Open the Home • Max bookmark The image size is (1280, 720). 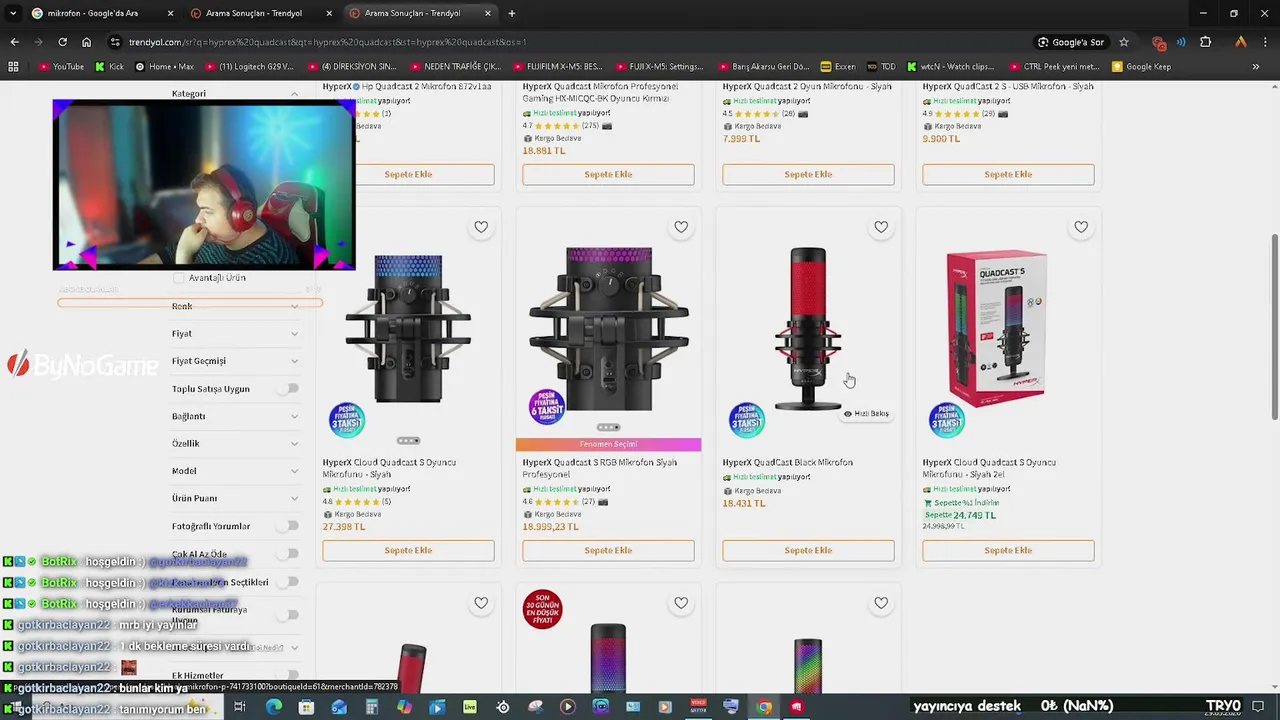(x=164, y=67)
